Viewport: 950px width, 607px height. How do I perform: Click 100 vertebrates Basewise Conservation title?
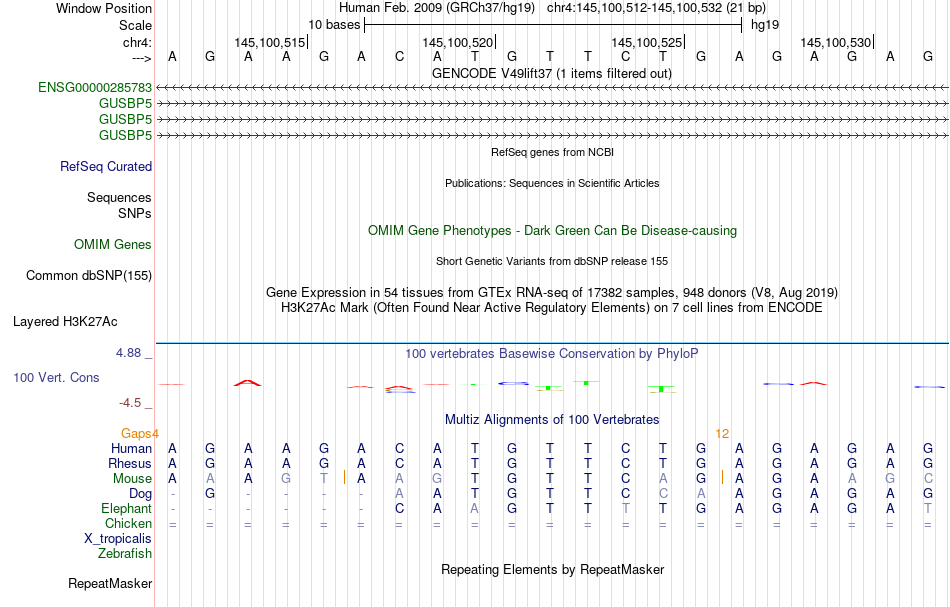point(552,354)
